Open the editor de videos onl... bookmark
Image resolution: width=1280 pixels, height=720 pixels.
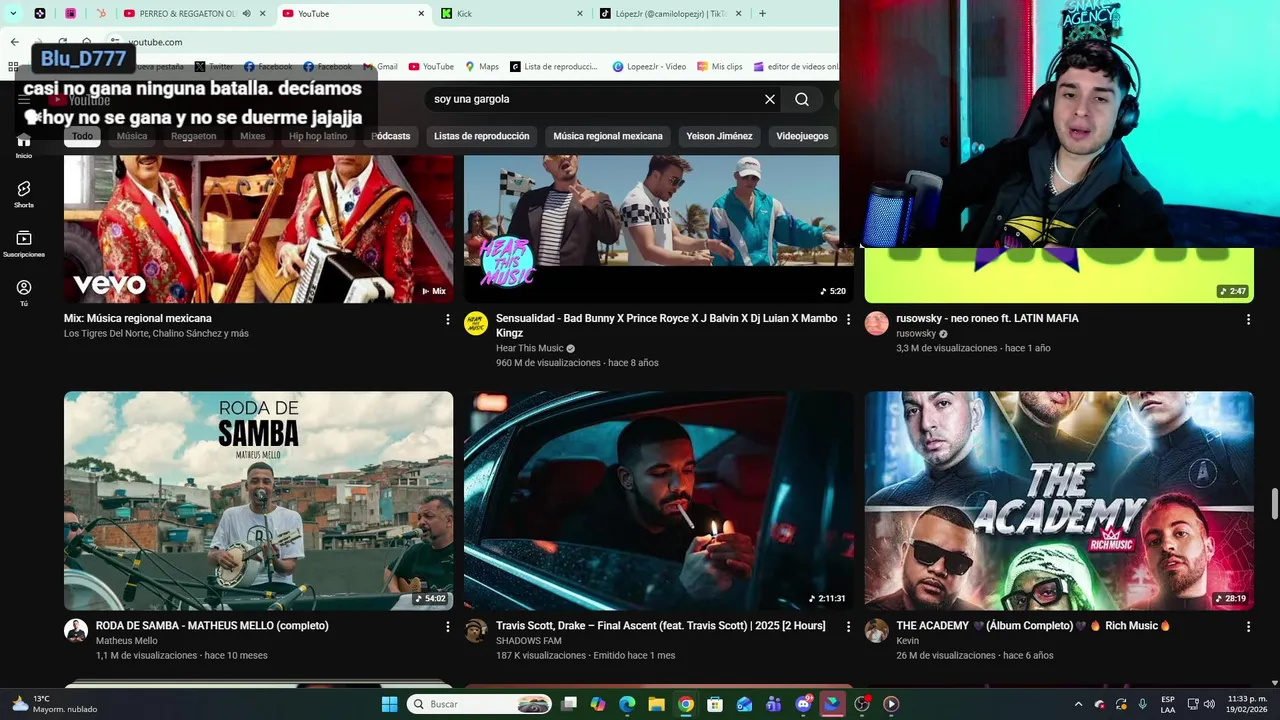pyautogui.click(x=796, y=67)
